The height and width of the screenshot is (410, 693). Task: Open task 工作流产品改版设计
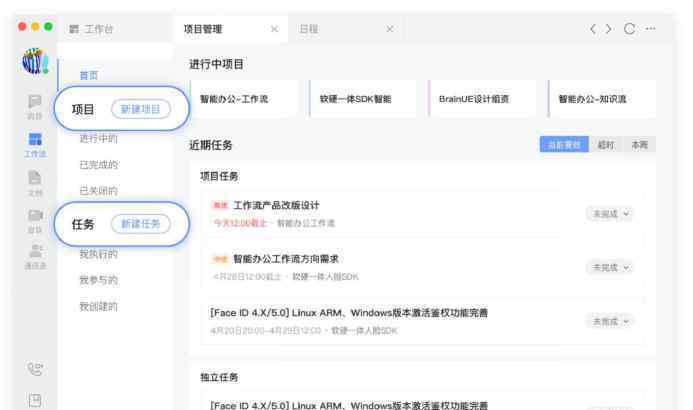point(276,205)
